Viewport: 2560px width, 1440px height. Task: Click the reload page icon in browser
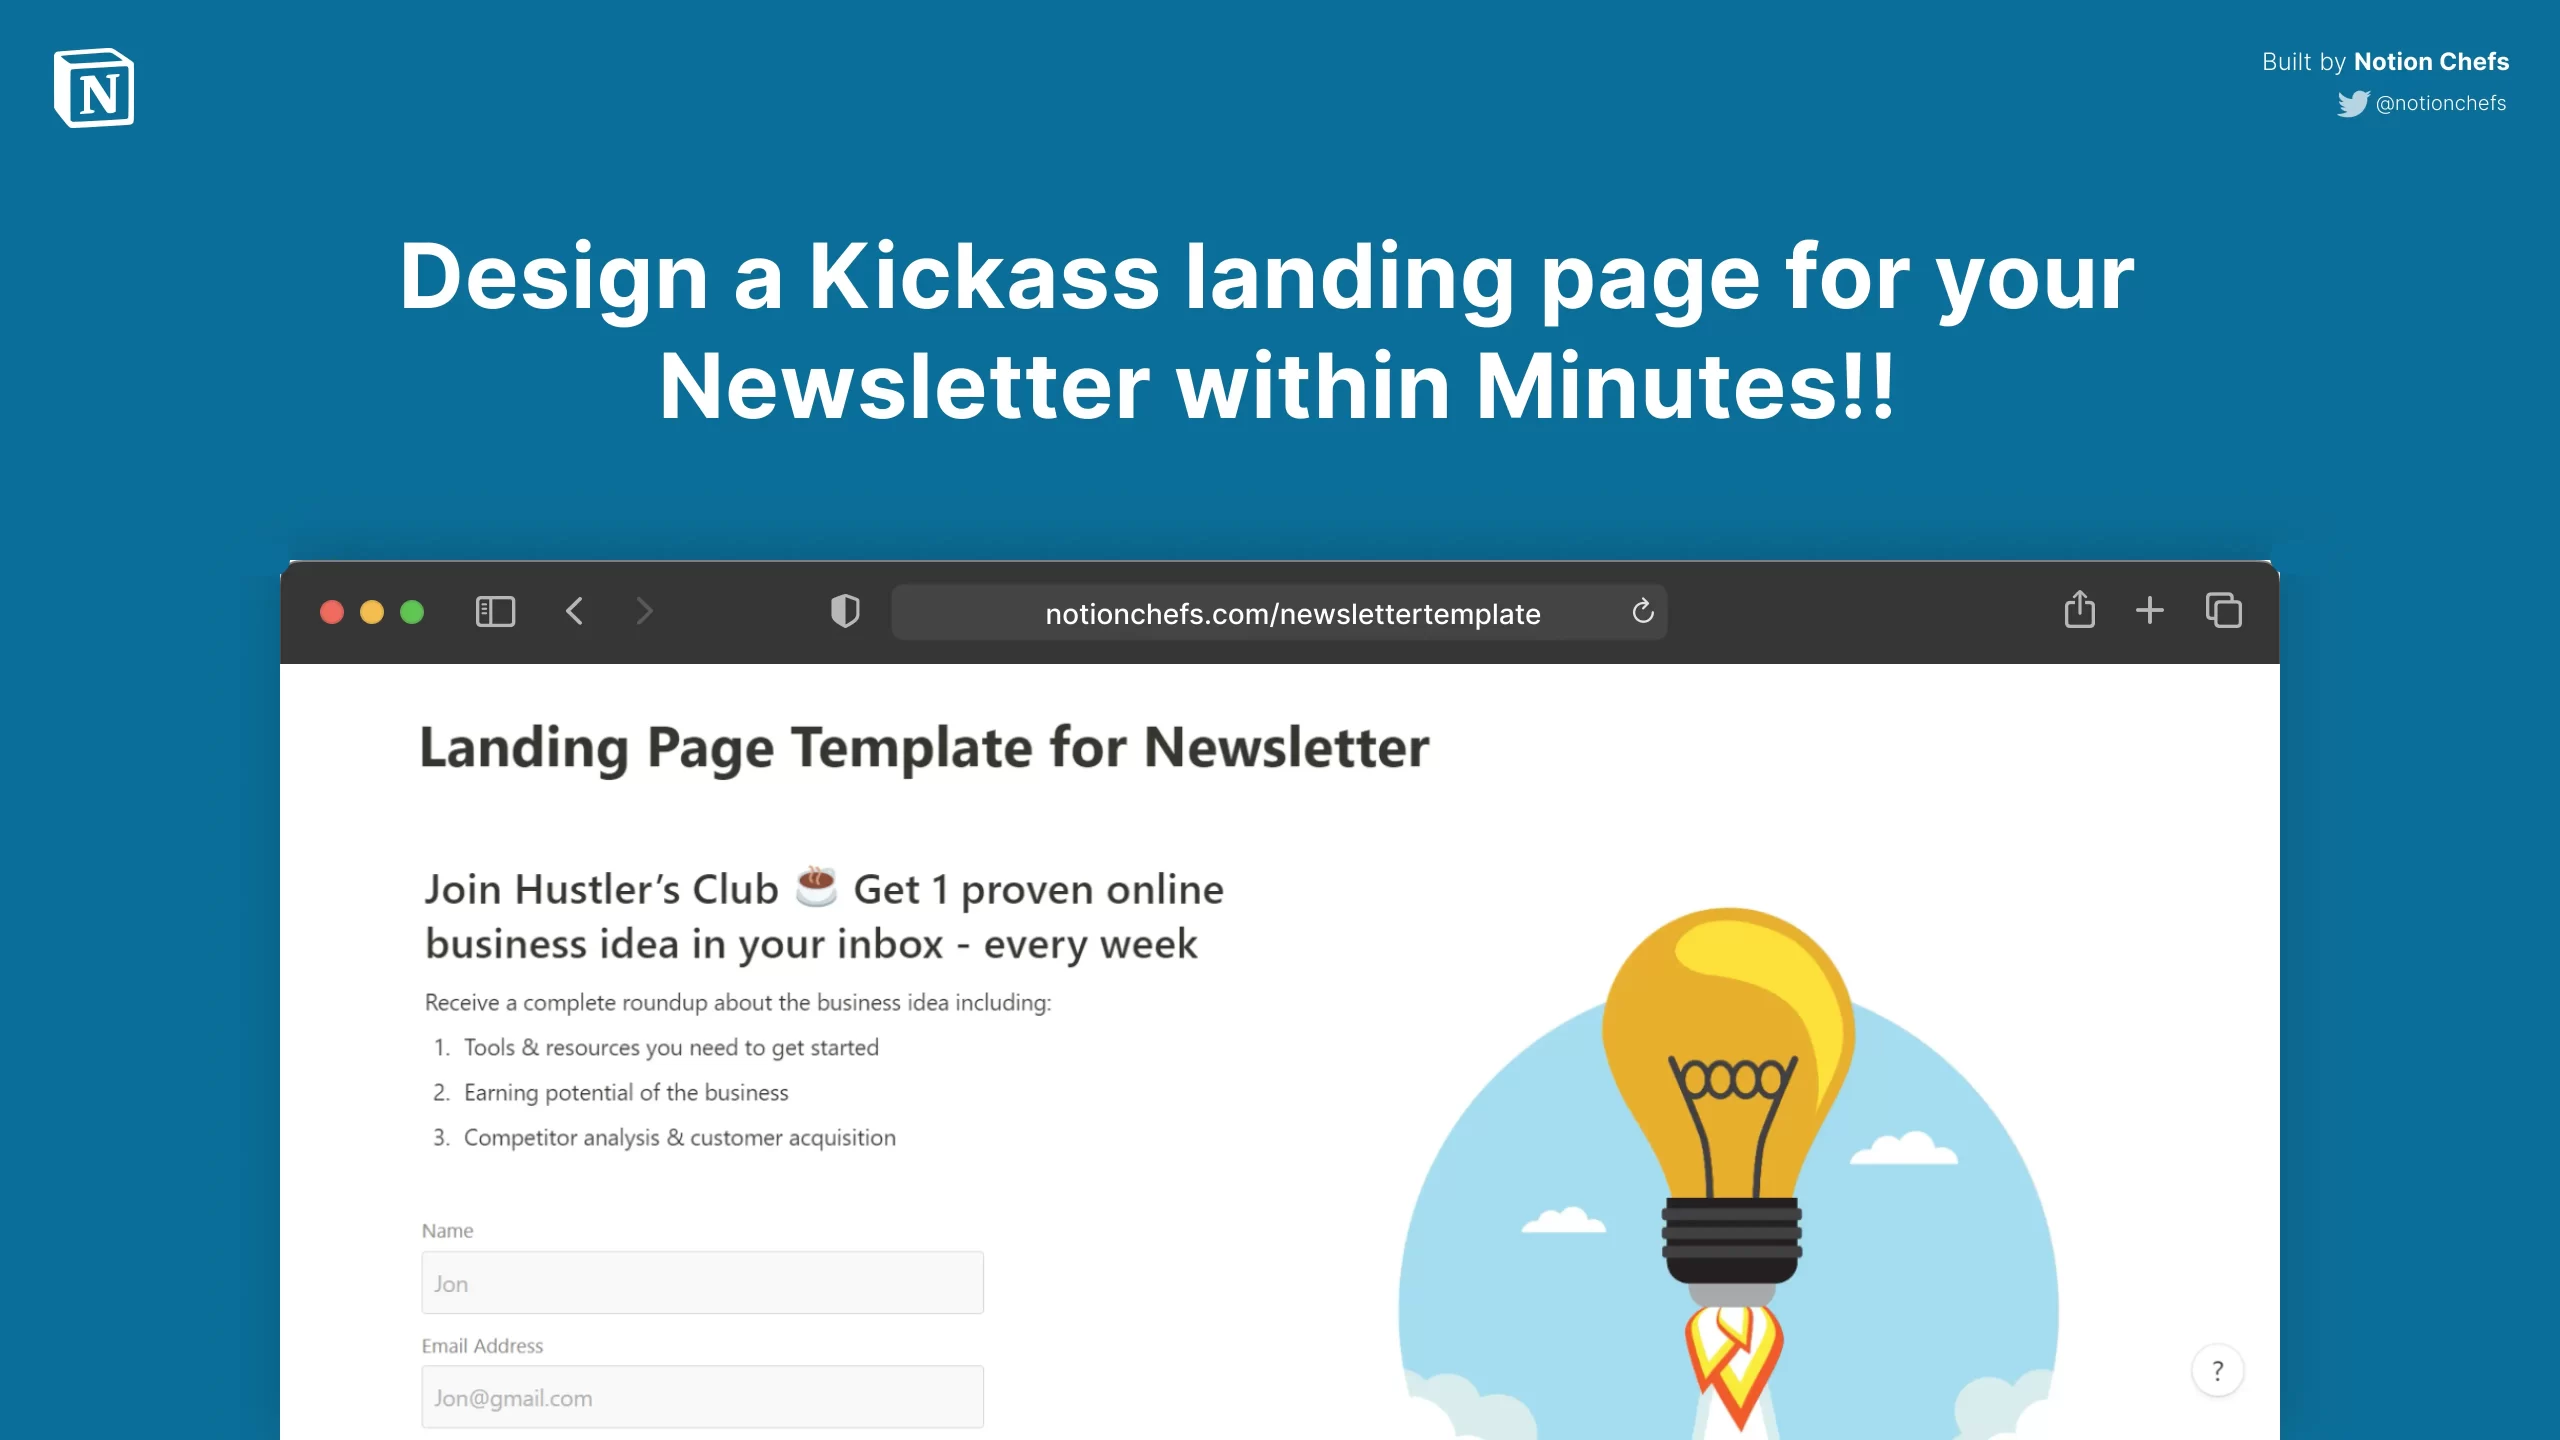pyautogui.click(x=1644, y=612)
